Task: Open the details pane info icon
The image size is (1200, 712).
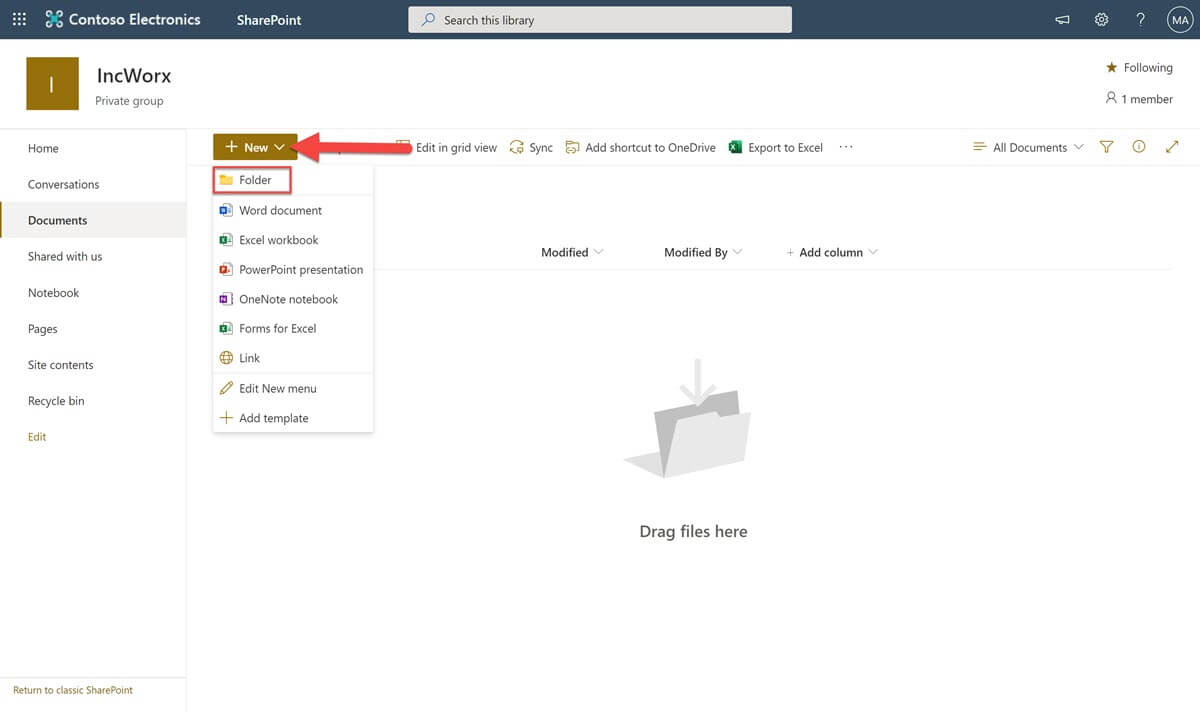Action: (1139, 147)
